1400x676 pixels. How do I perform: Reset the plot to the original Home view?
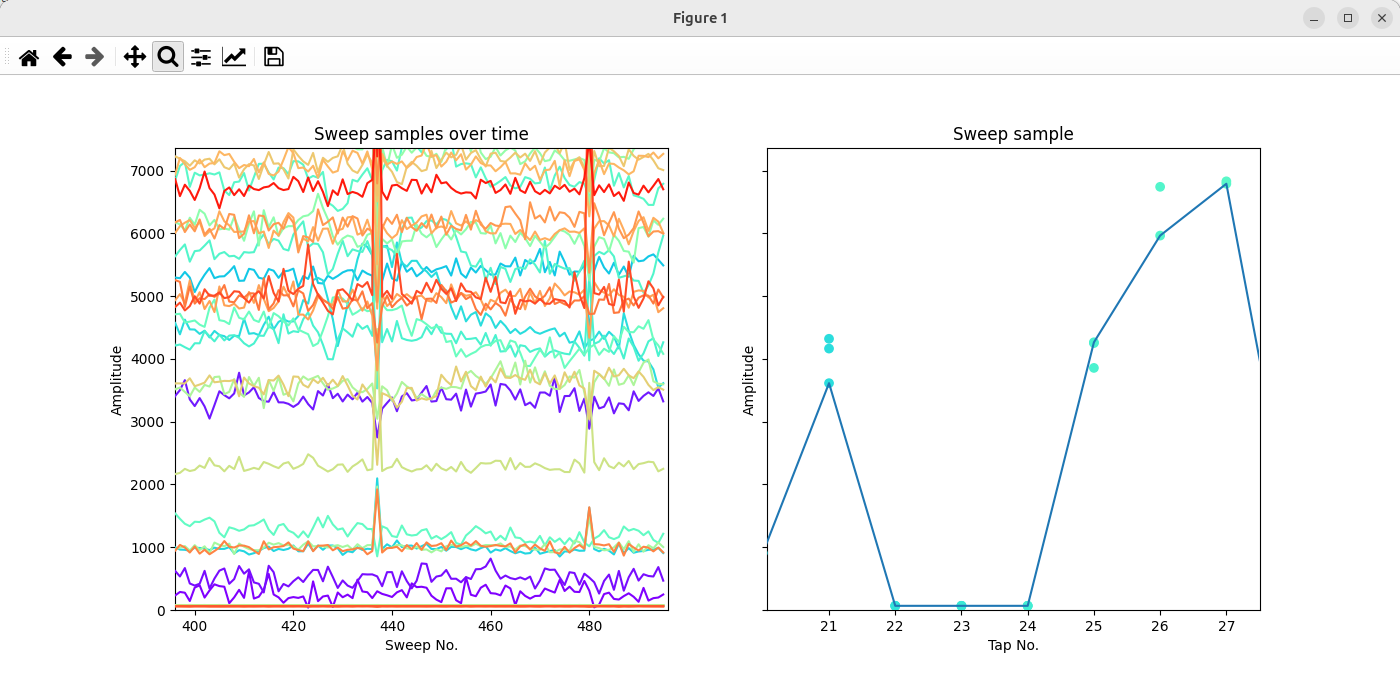[29, 57]
